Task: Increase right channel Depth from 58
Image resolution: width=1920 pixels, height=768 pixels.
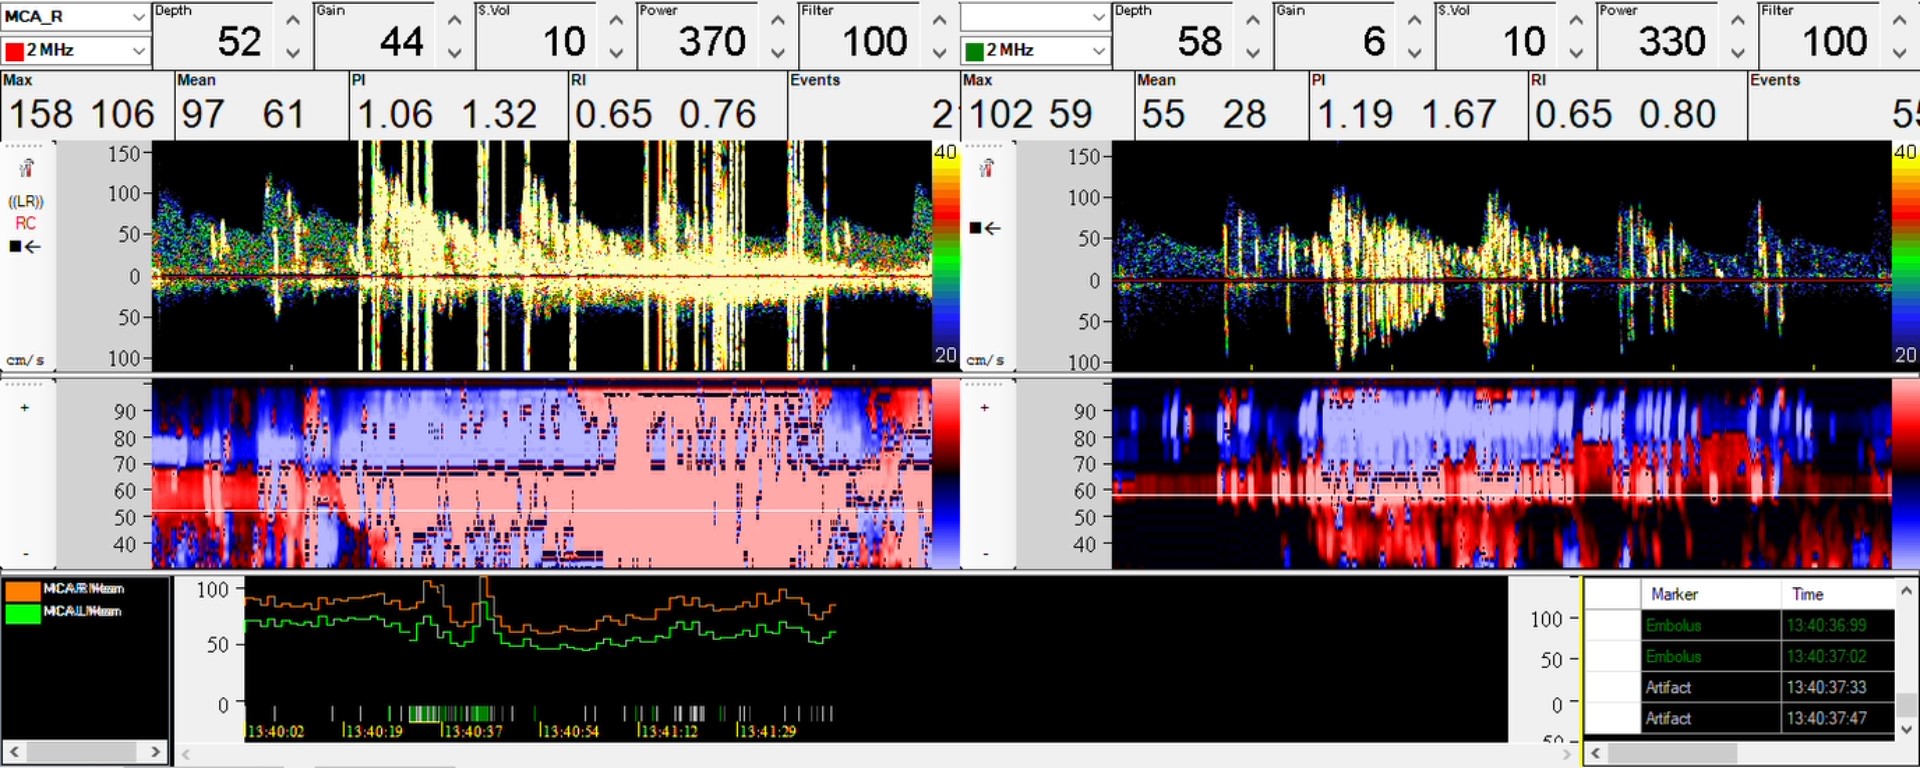Action: [x=1252, y=19]
